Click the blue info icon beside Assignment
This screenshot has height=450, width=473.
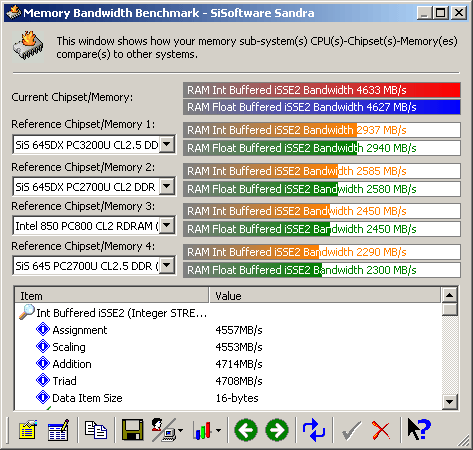pos(43,329)
